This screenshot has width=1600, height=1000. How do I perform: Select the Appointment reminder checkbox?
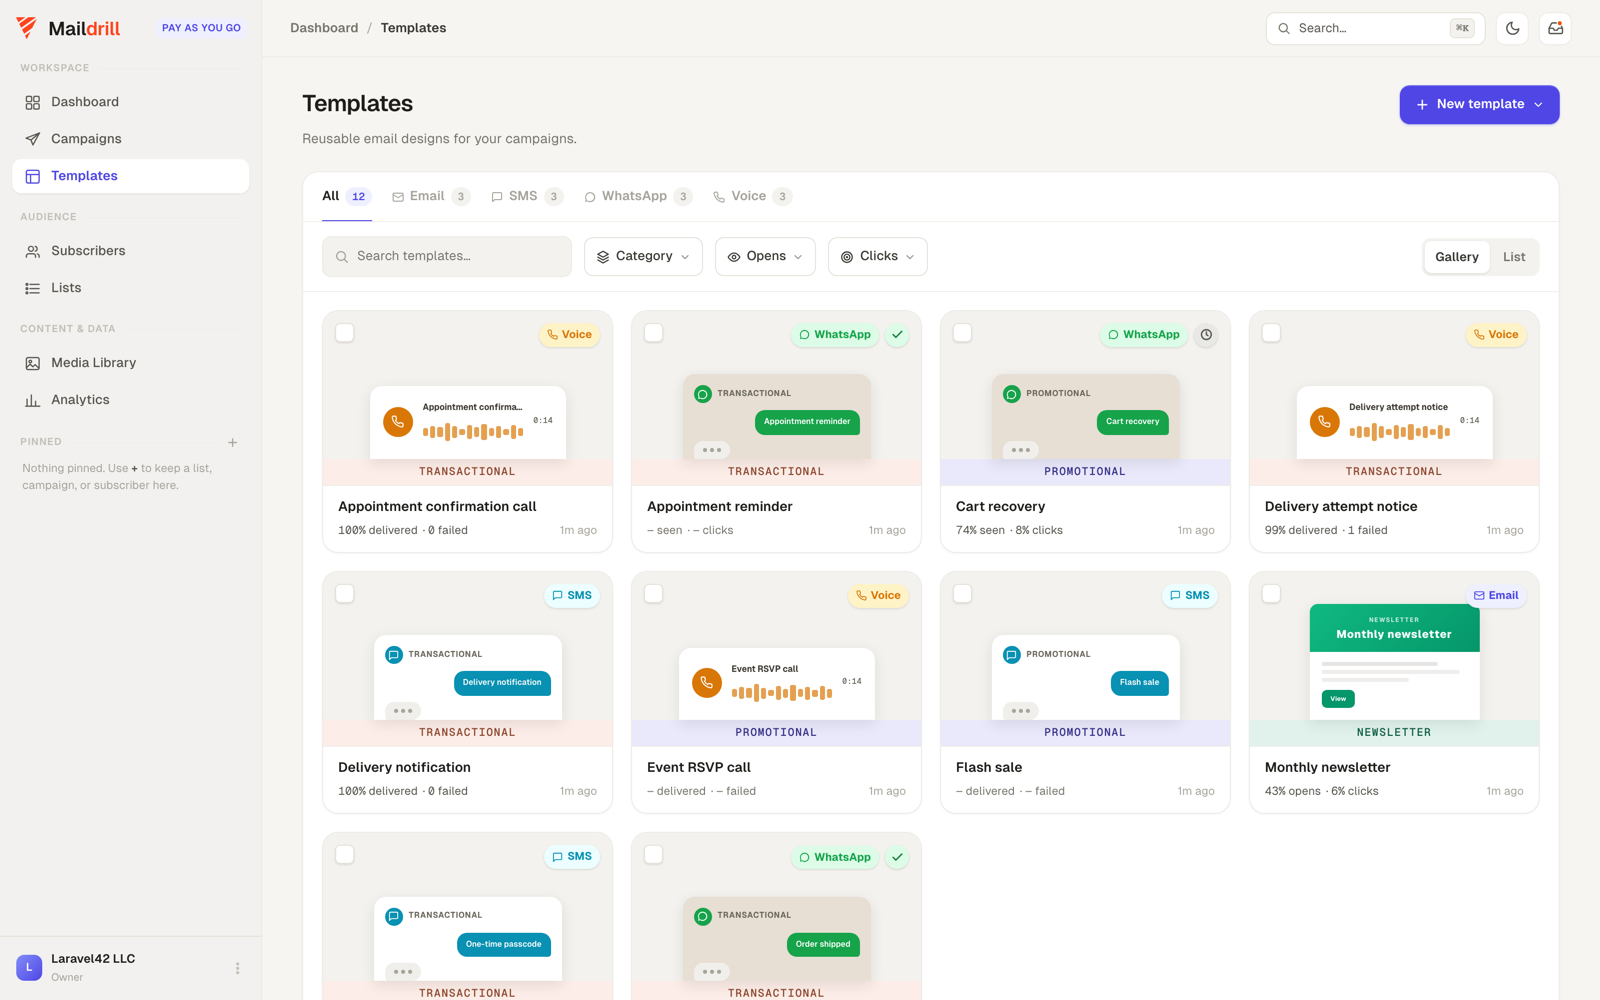pos(654,333)
